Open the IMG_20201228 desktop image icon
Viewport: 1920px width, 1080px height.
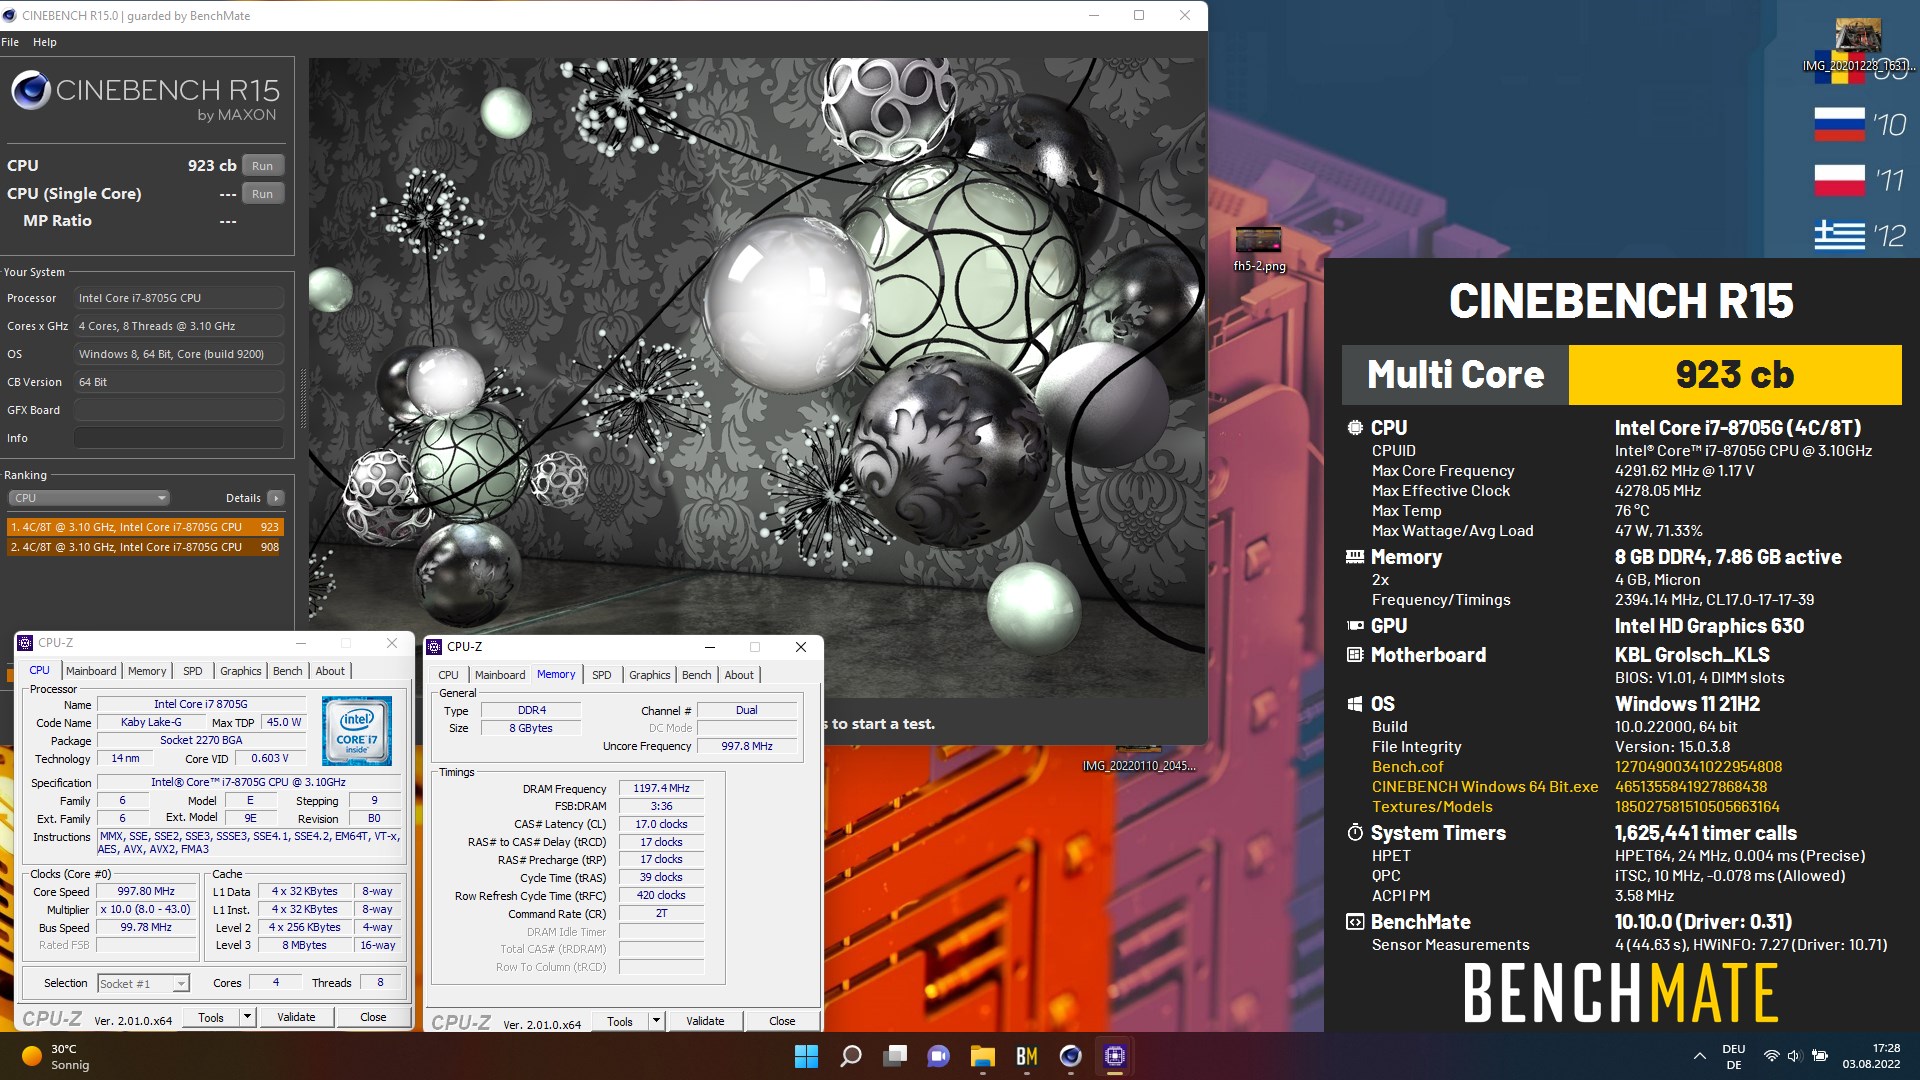1859,46
